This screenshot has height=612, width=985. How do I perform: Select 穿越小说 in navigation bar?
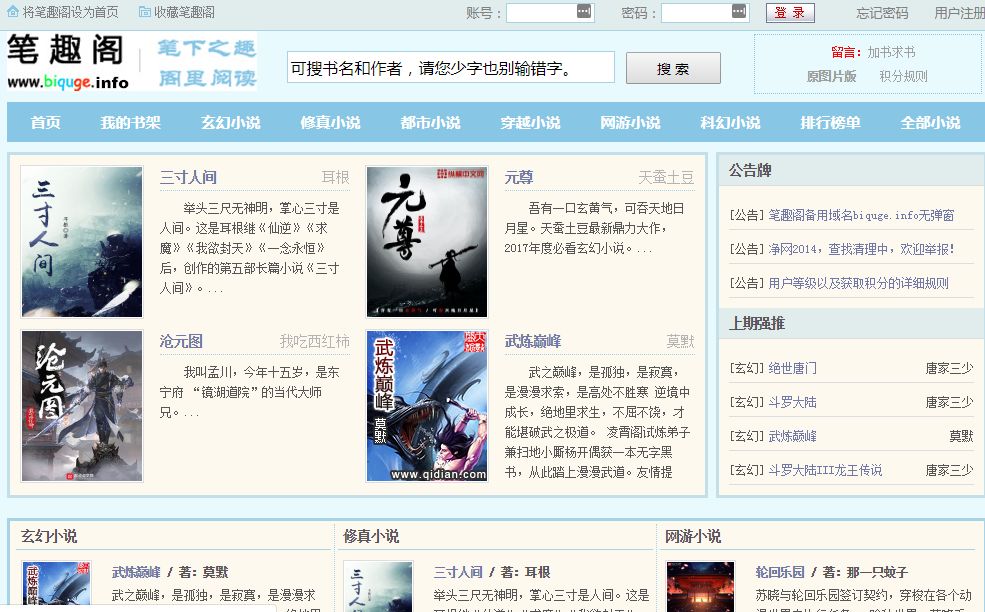(530, 123)
